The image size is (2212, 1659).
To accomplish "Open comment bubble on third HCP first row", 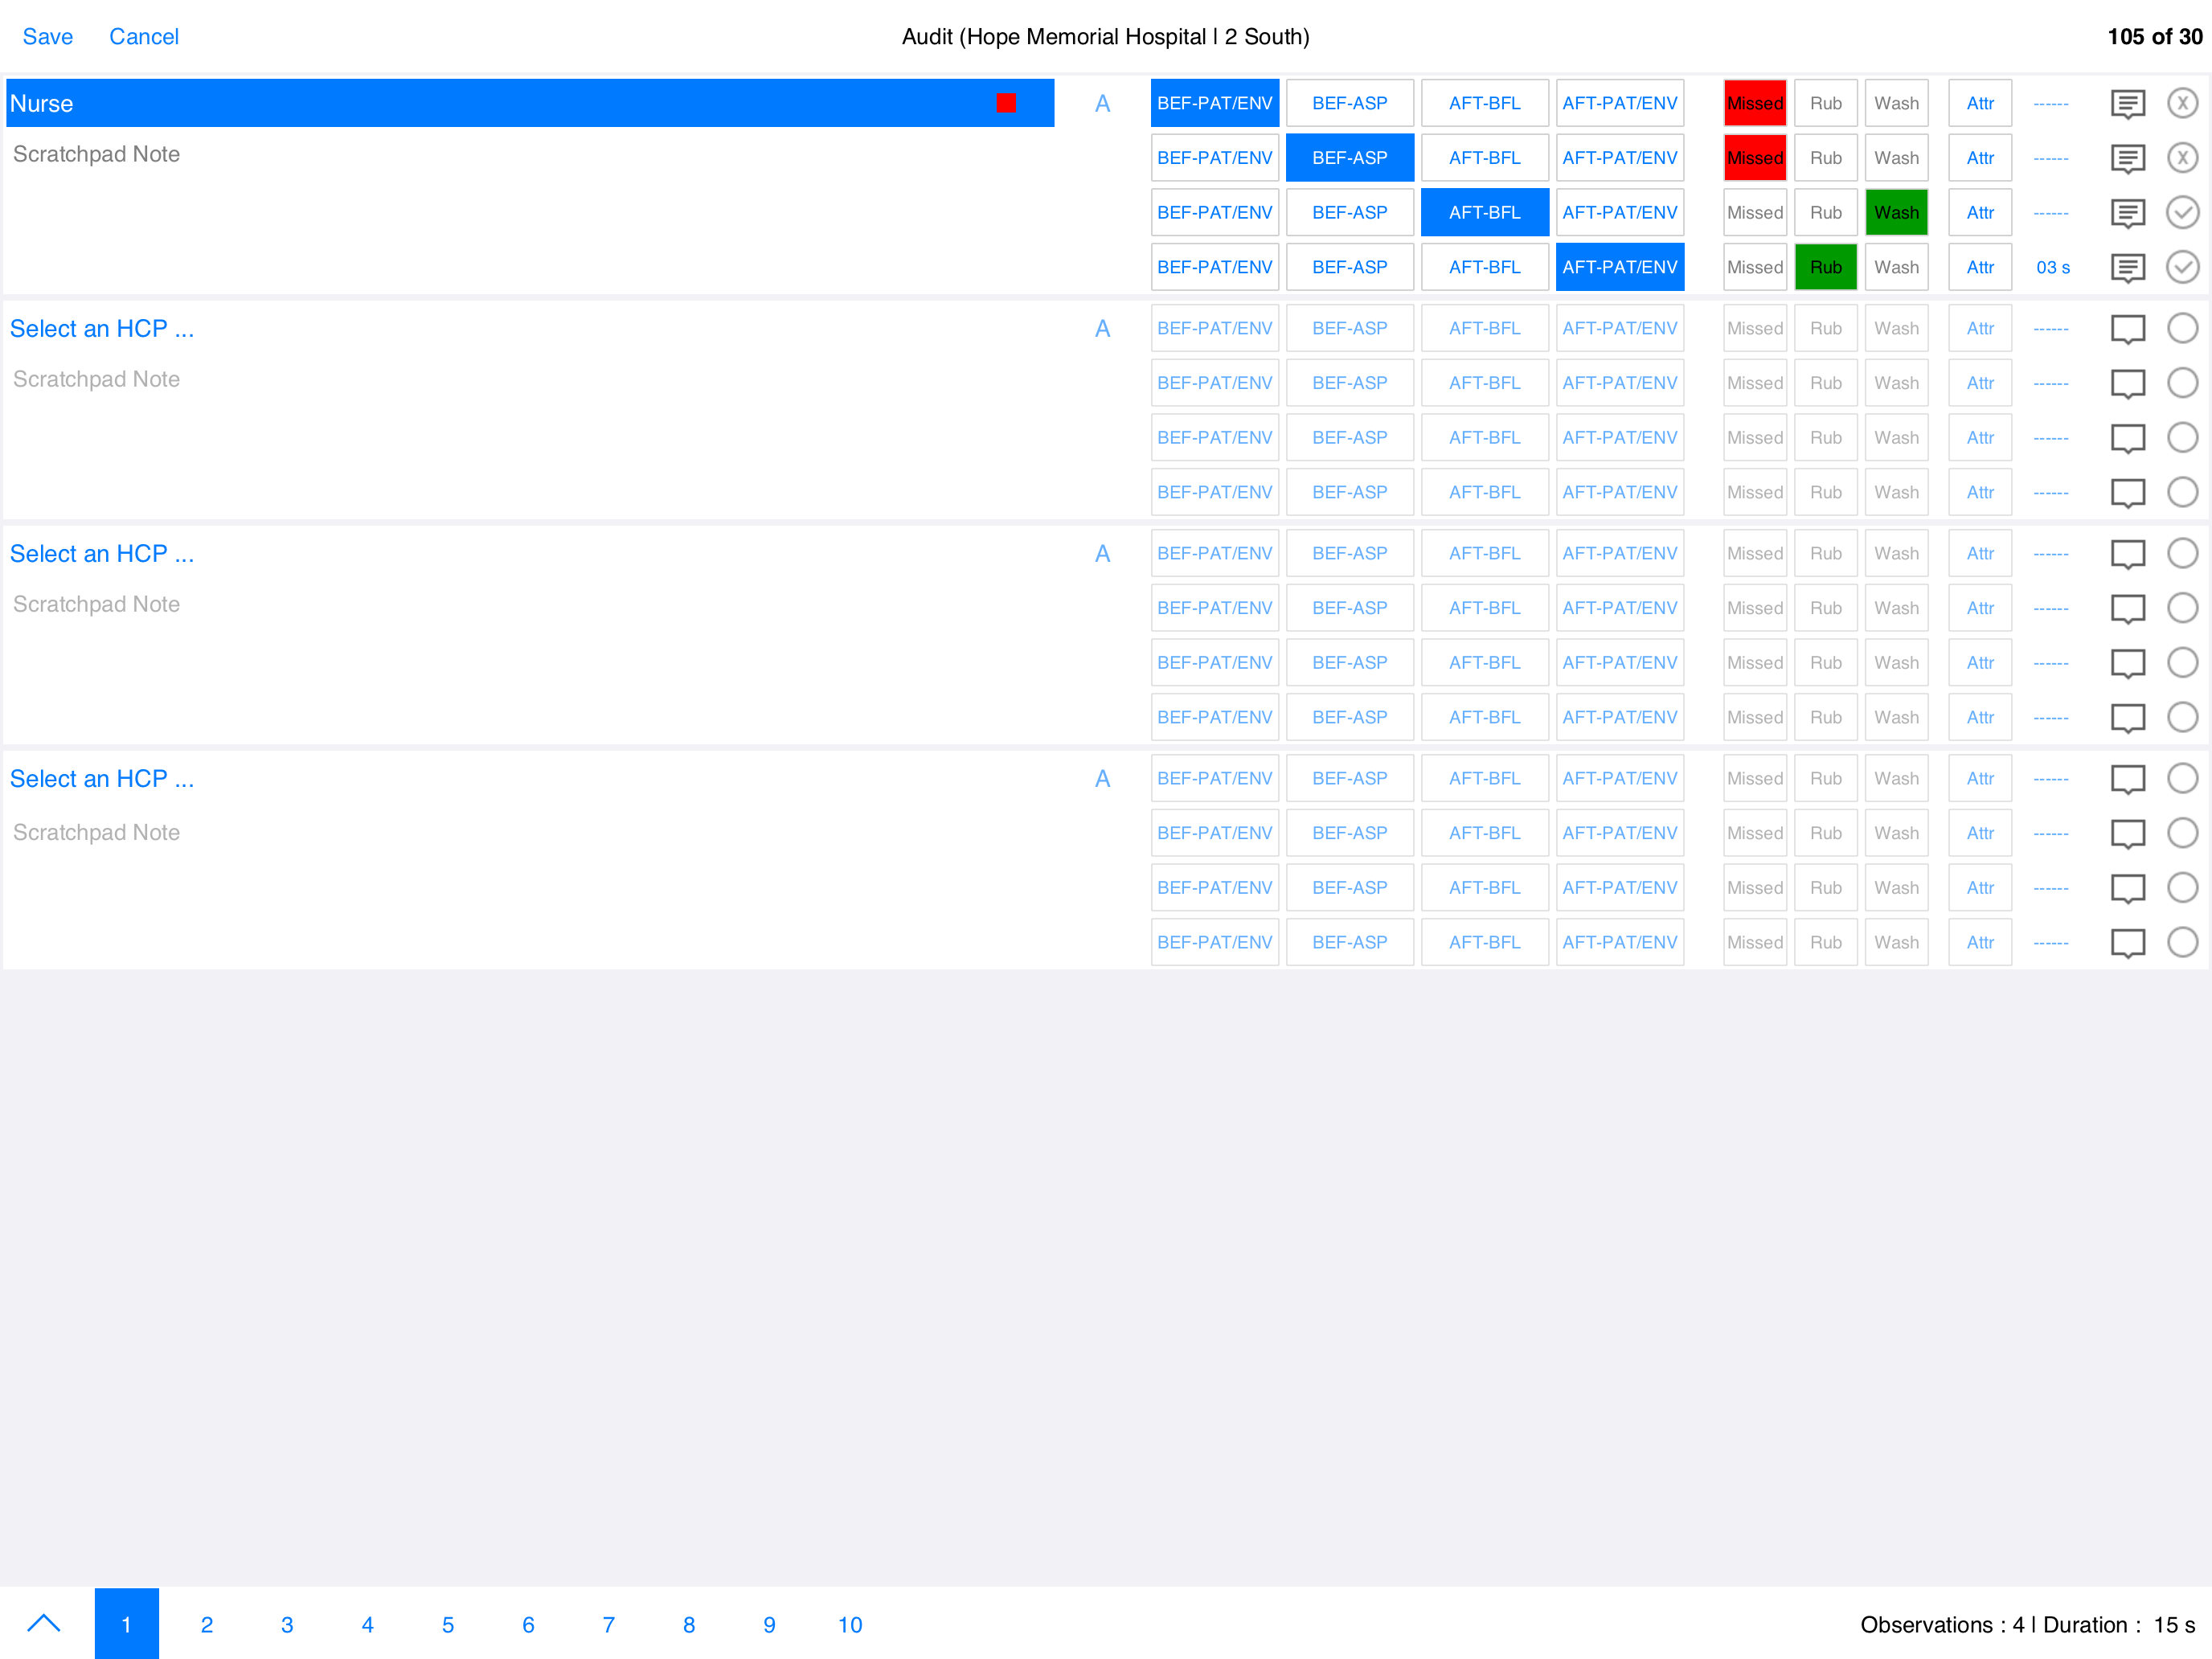I will click(x=2127, y=554).
